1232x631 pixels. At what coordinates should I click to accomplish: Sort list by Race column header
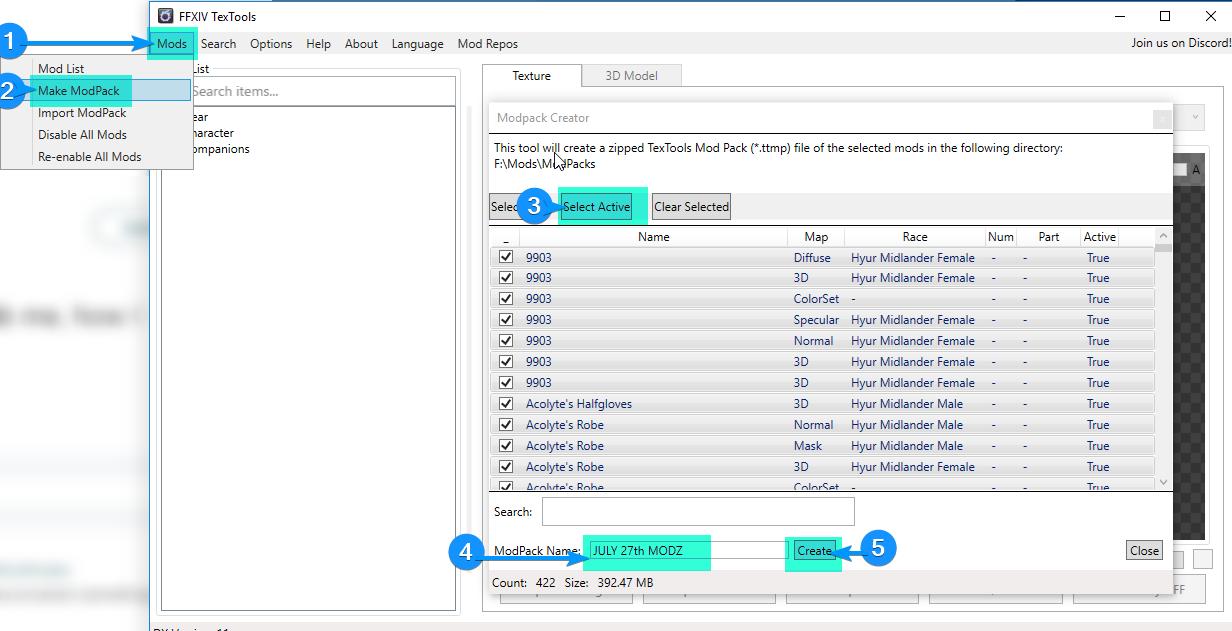point(915,237)
